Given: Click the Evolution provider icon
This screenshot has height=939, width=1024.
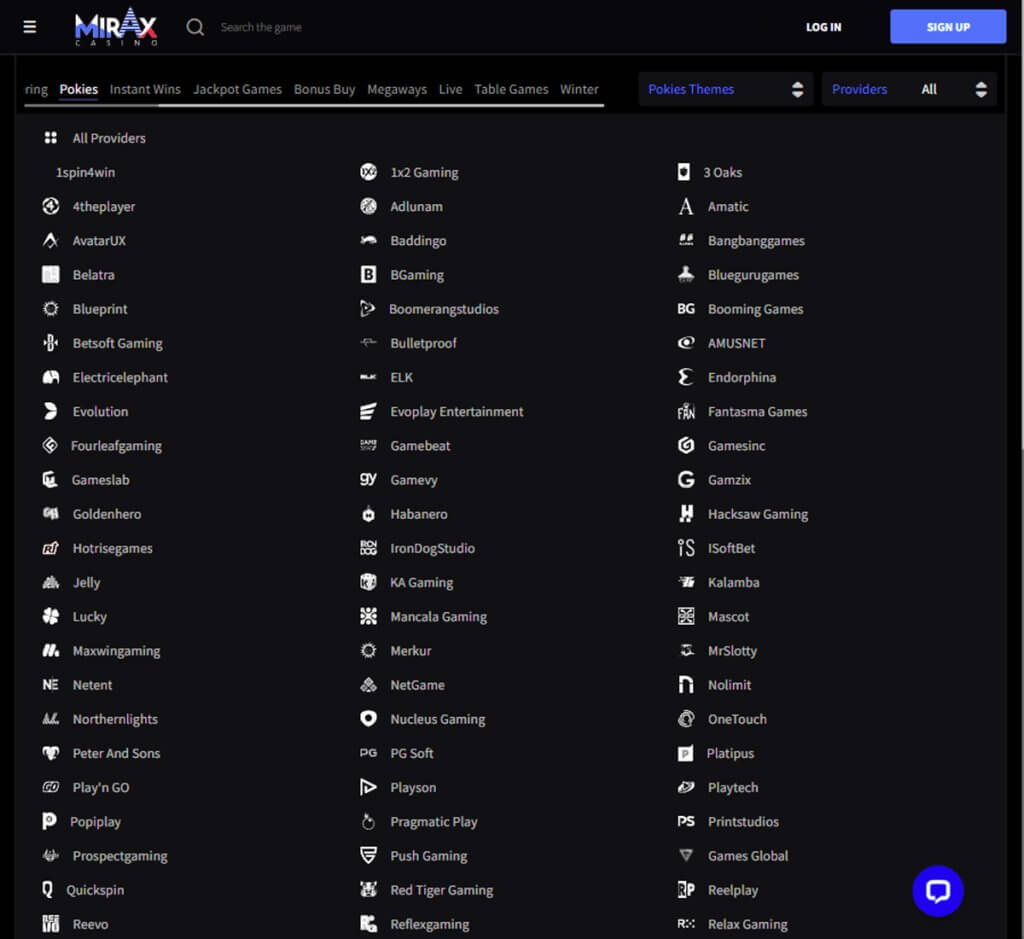Looking at the screenshot, I should 50,411.
